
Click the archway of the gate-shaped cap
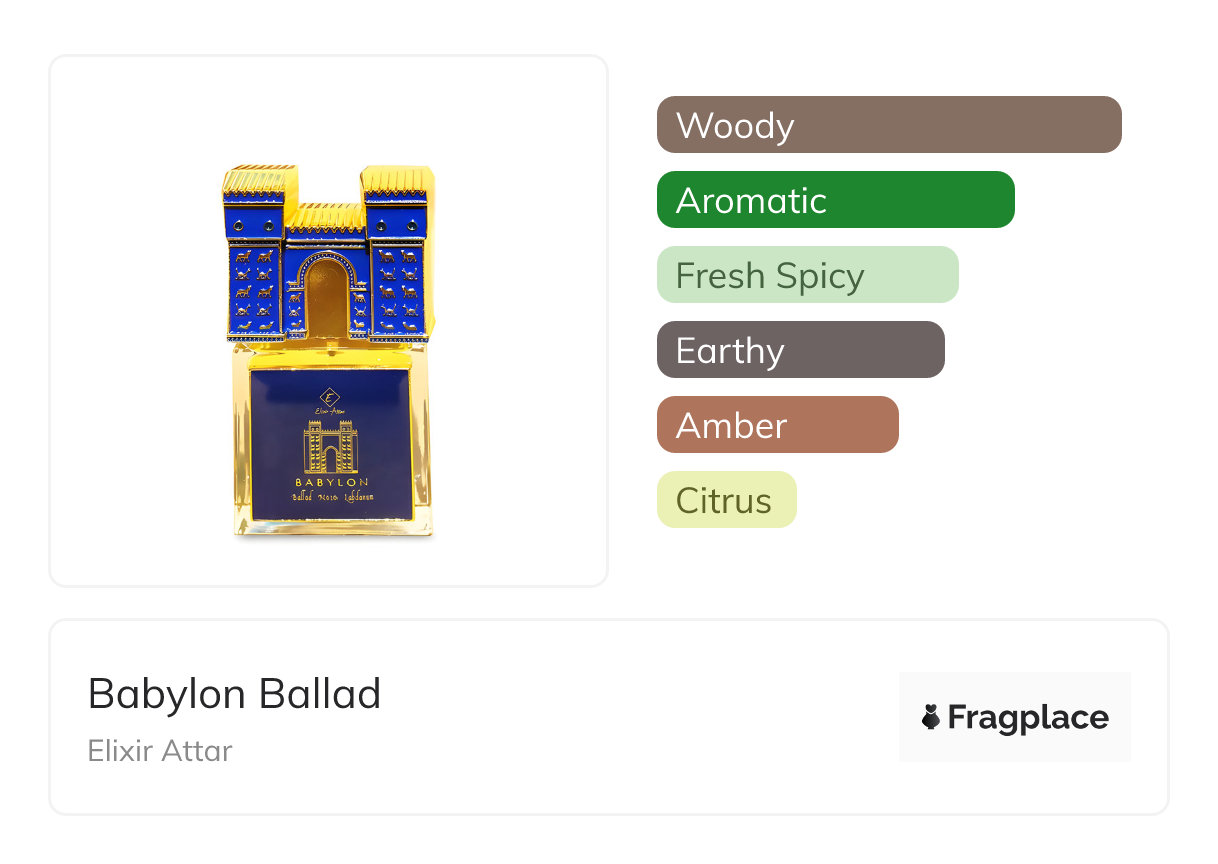click(327, 300)
